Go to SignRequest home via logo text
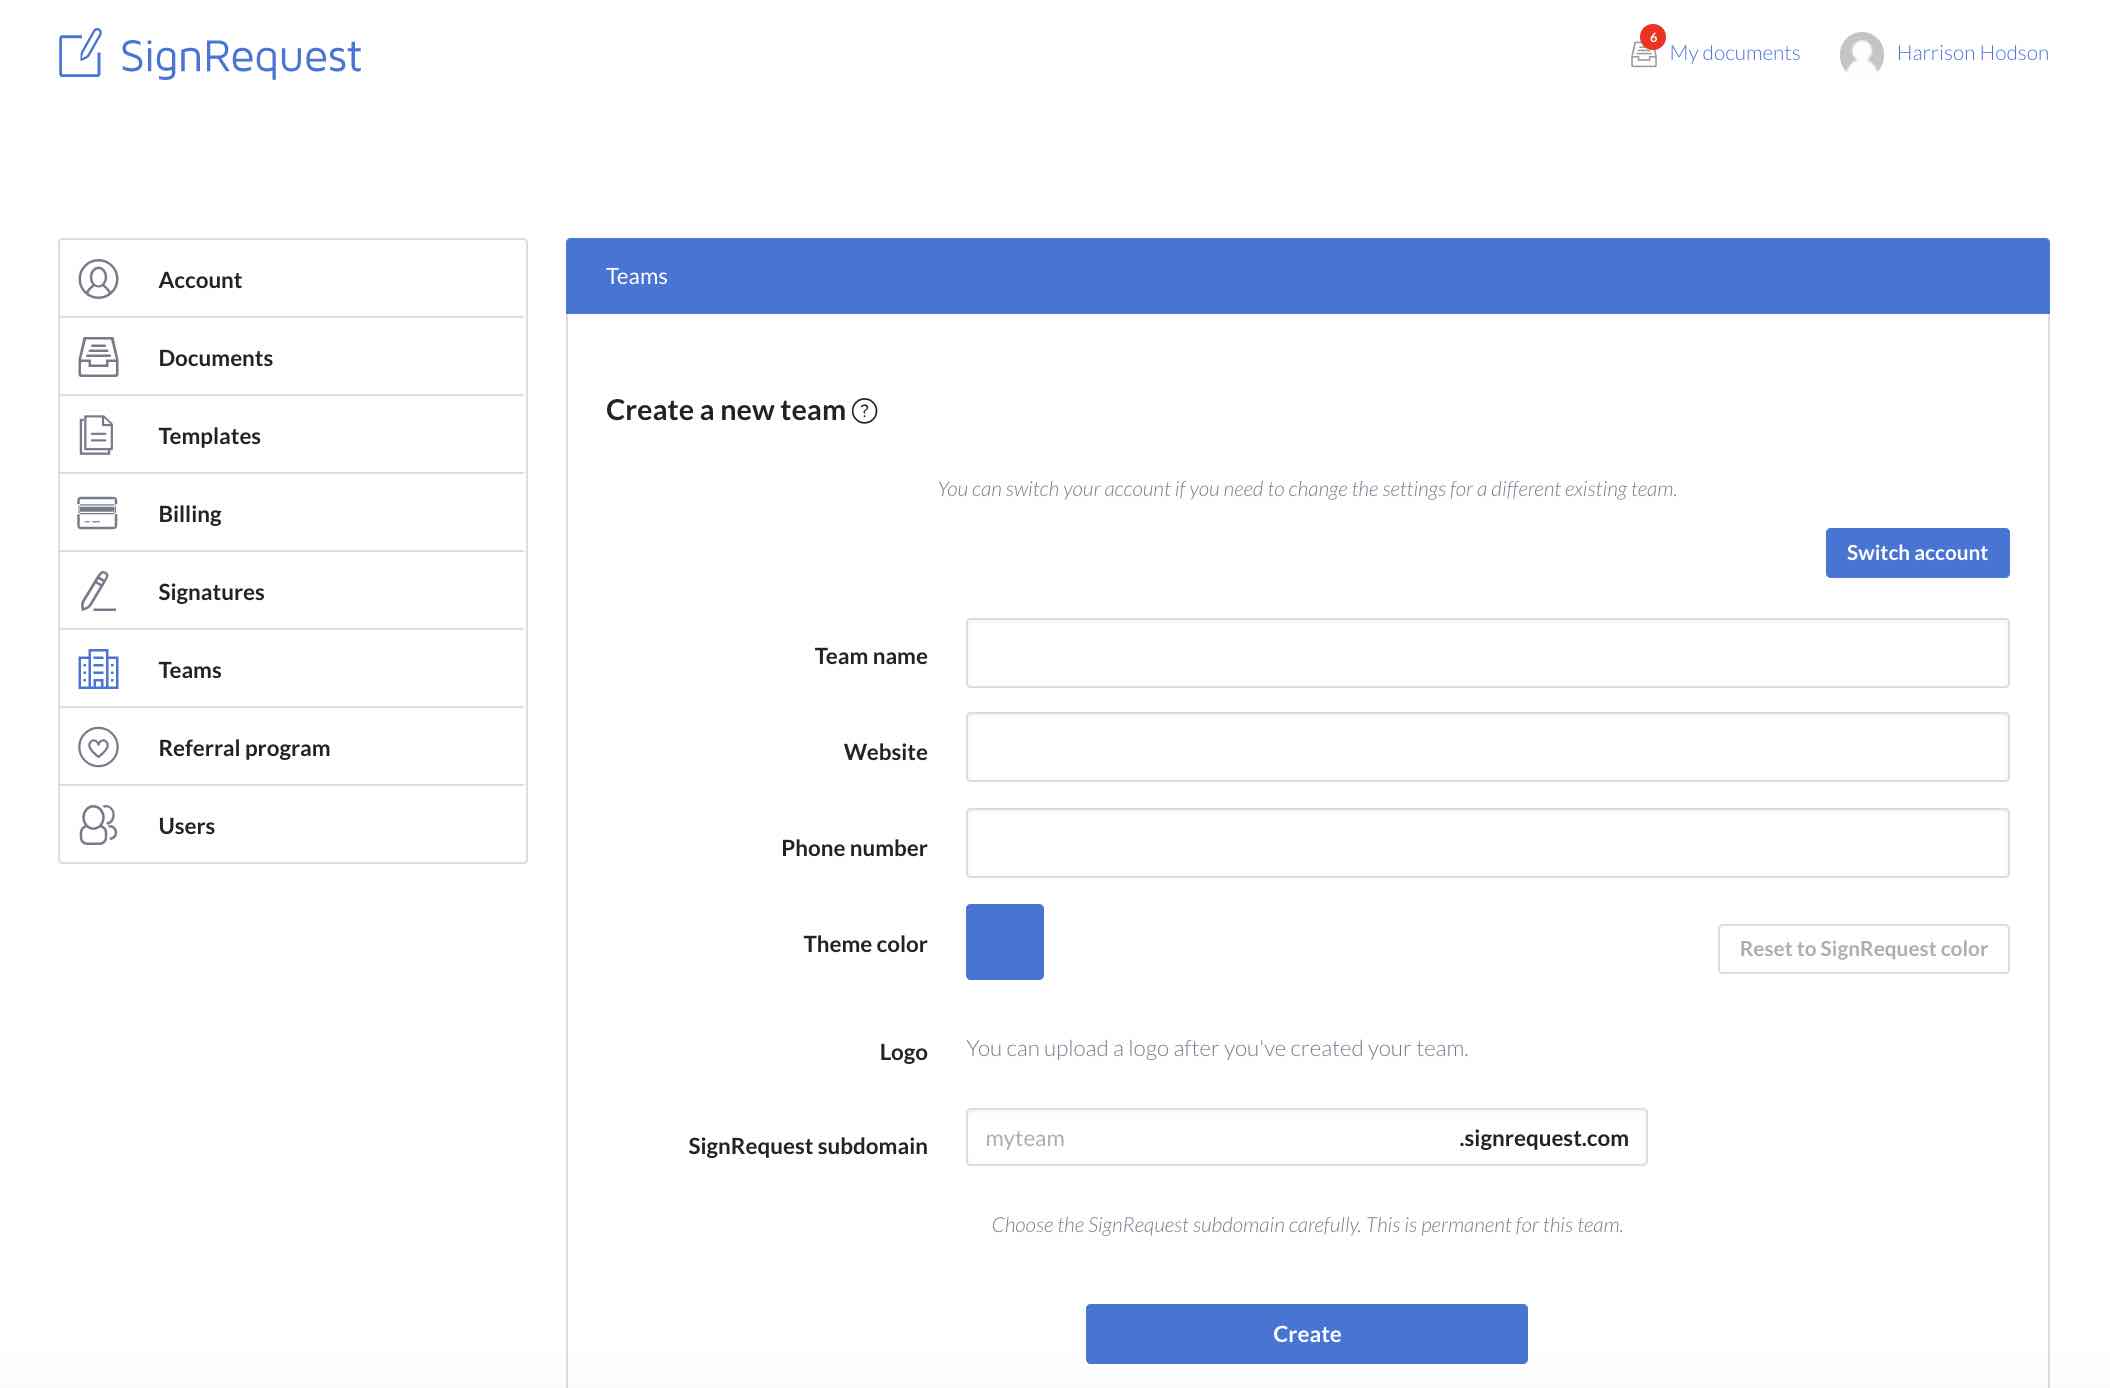This screenshot has width=2110, height=1388. click(240, 56)
